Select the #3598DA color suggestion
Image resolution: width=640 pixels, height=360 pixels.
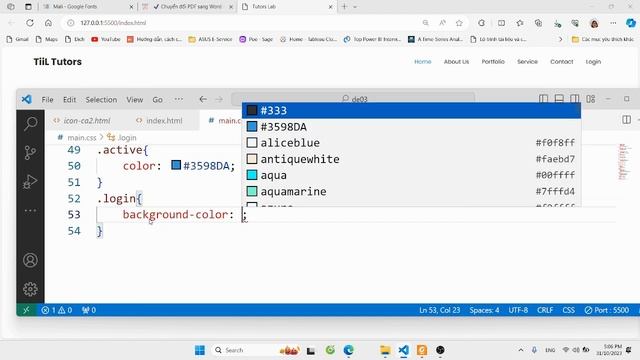click(411, 127)
